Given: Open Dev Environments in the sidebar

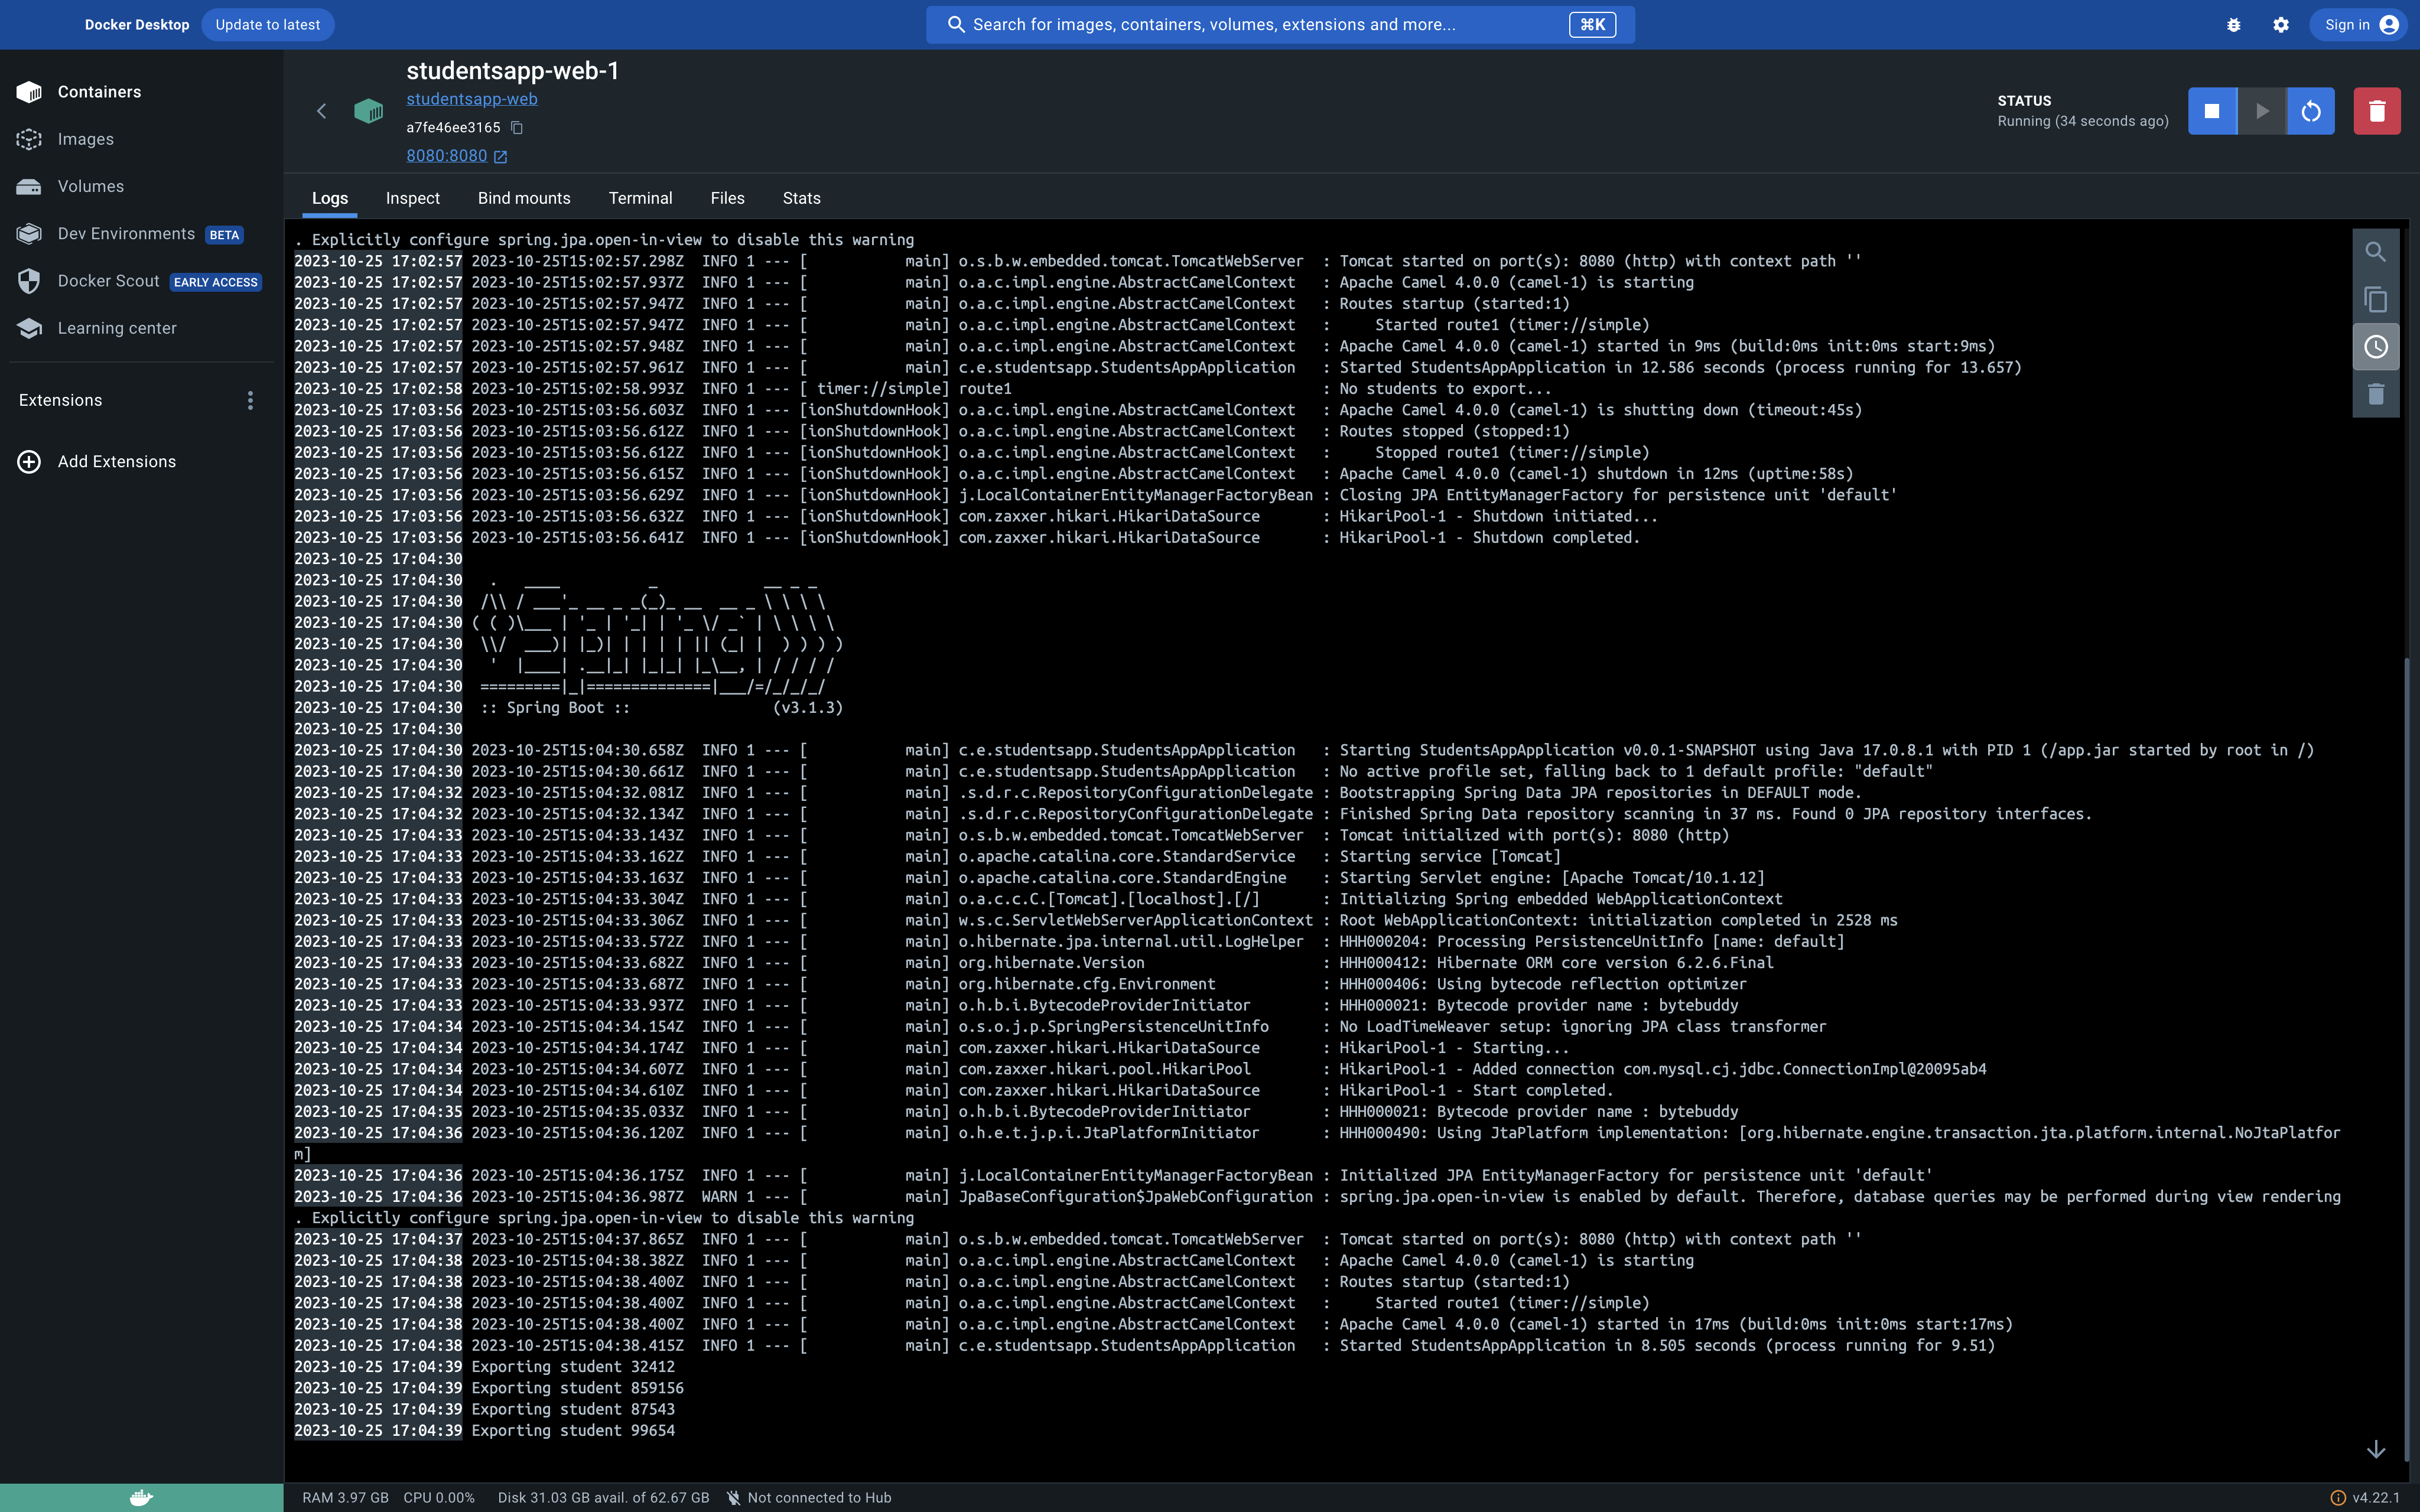Looking at the screenshot, I should click(x=126, y=234).
